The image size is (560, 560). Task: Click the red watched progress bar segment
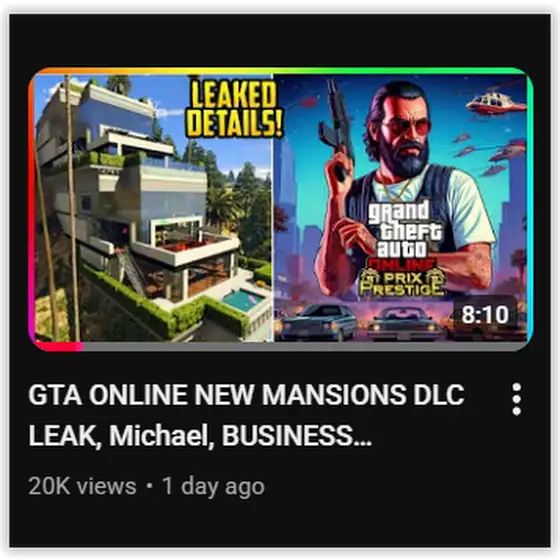(57, 346)
